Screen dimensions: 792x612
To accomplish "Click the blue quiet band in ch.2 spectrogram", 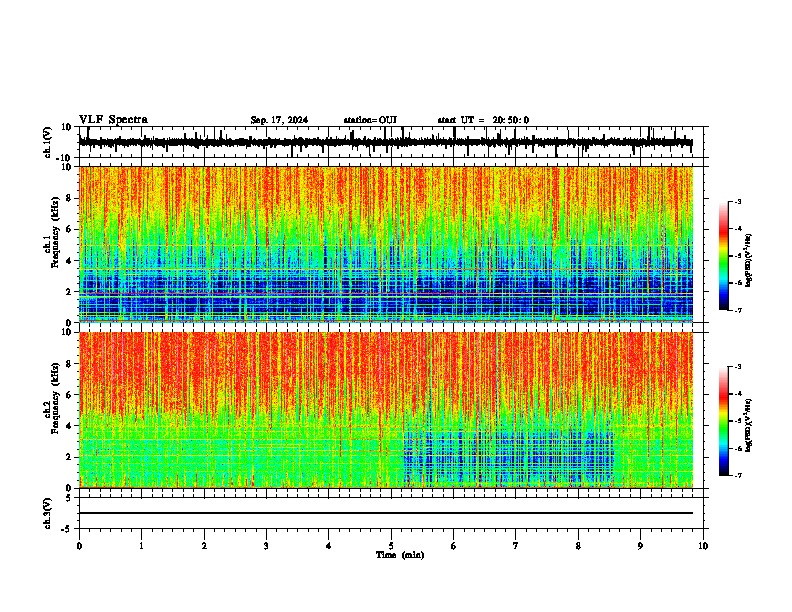I will [509, 457].
